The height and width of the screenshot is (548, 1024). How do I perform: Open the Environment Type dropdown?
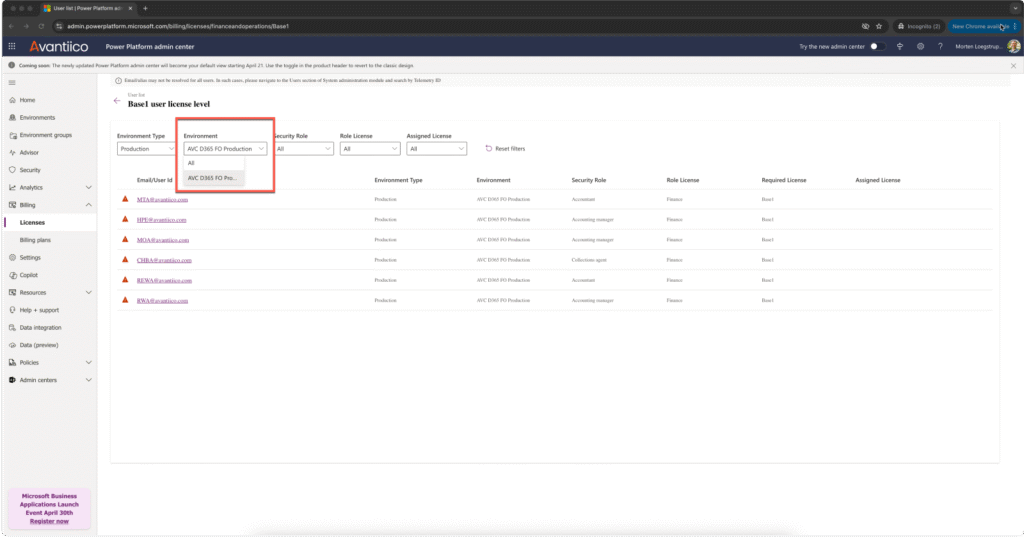point(147,149)
